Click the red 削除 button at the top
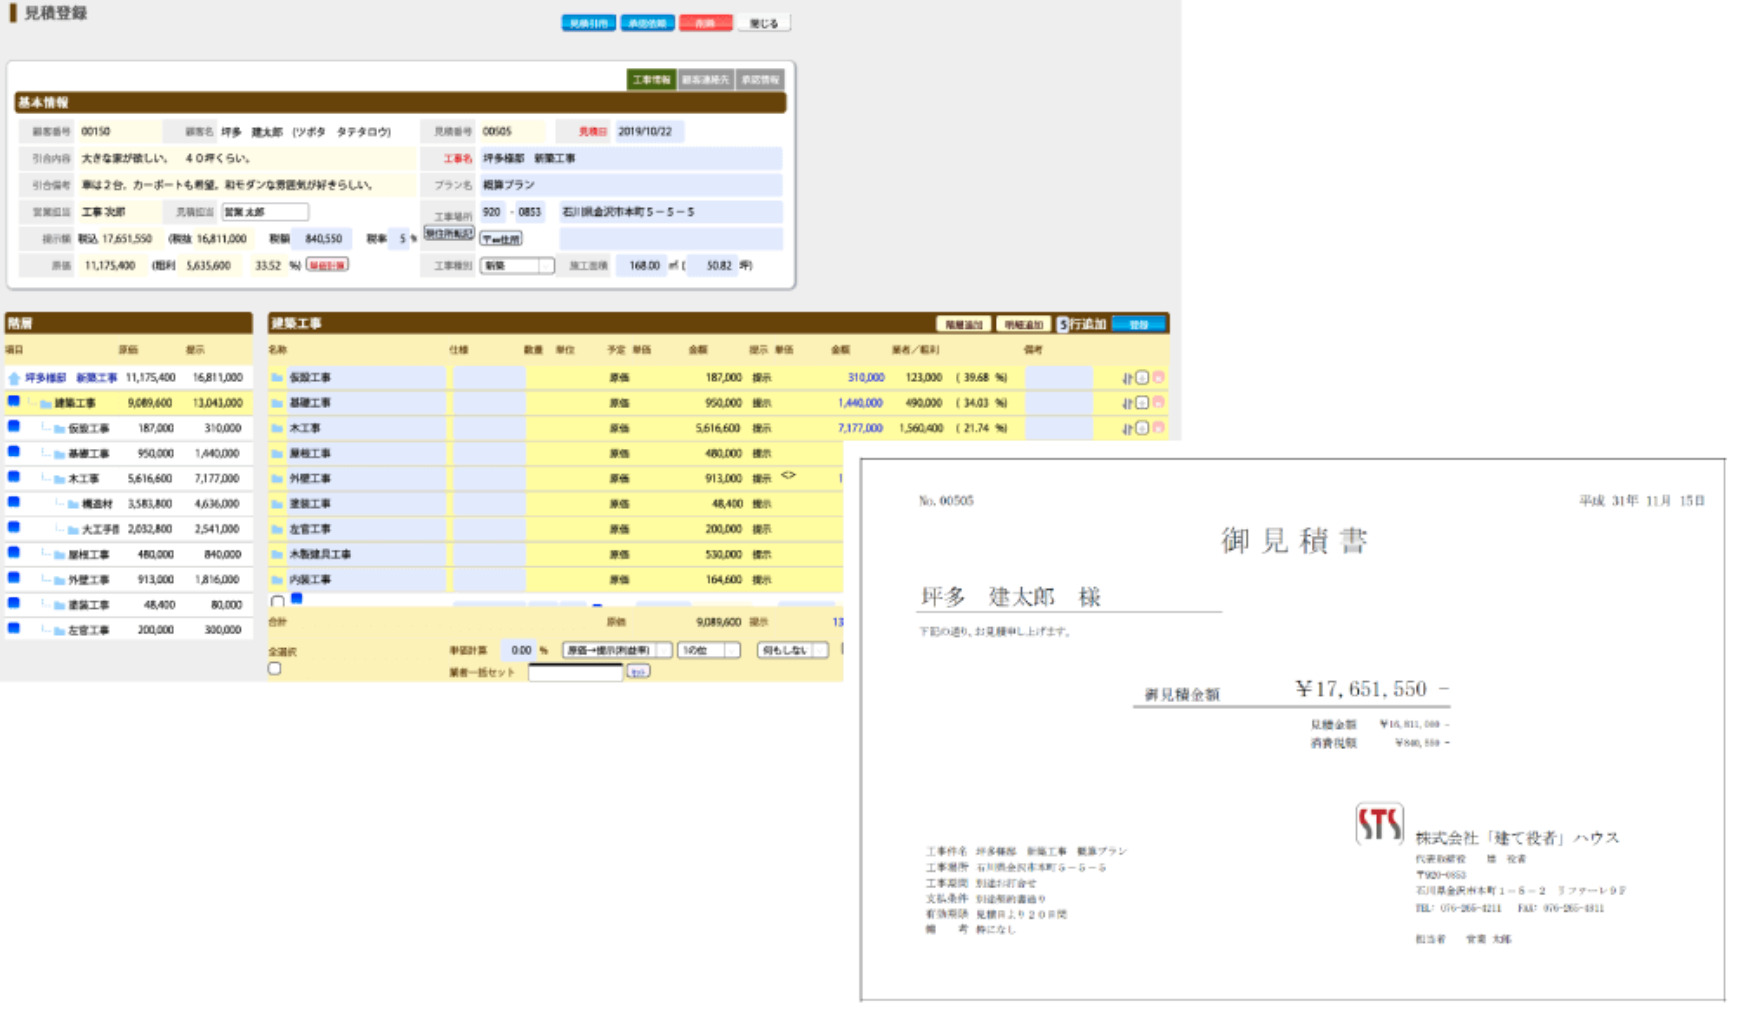Image resolution: width=1750 pixels, height=1026 pixels. tap(705, 23)
